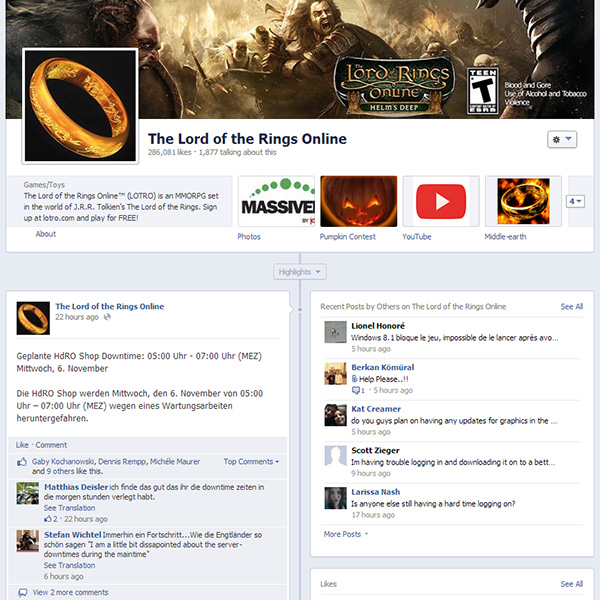
Task: Open Lionel's Windows 8.1 bloque le jeu post
Action: click(x=455, y=338)
